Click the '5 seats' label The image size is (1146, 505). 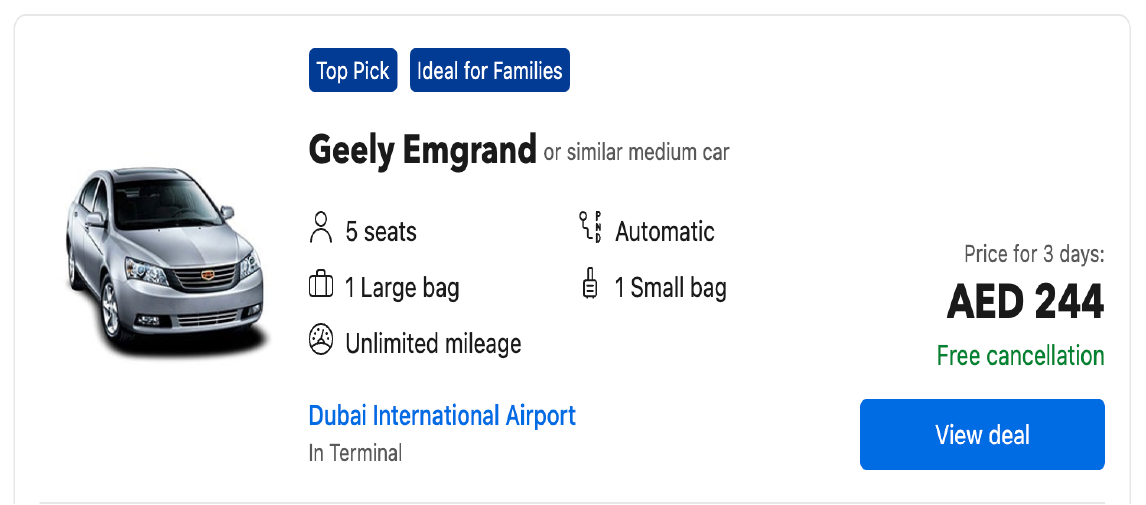381,232
